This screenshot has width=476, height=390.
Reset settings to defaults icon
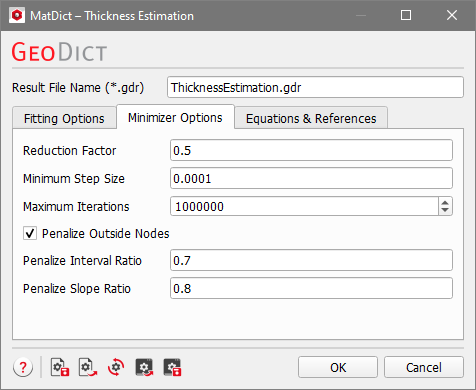[x=116, y=367]
